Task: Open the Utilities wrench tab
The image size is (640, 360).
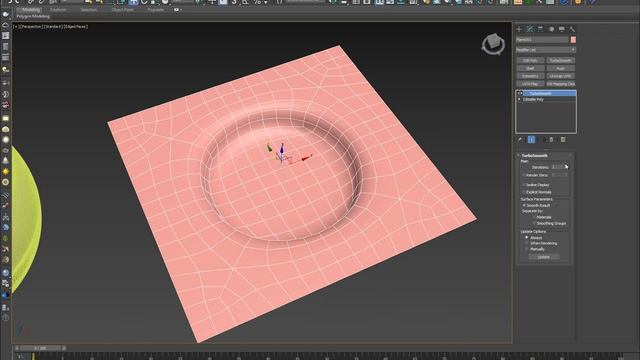Action: (x=572, y=29)
